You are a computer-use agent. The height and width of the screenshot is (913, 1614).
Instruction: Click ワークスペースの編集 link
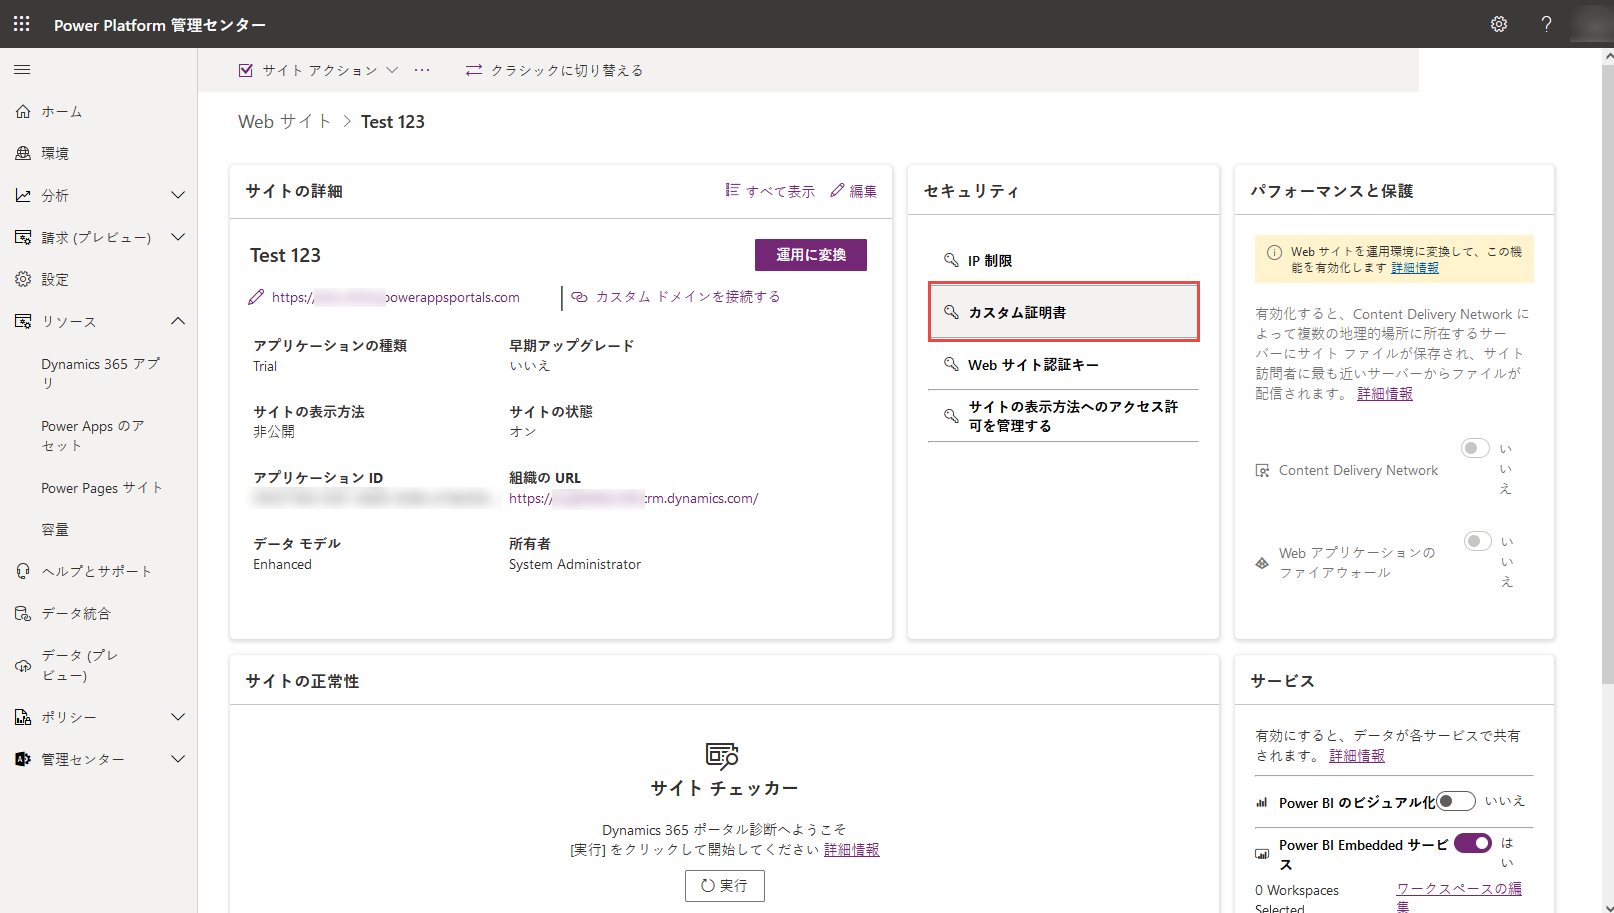(1459, 897)
